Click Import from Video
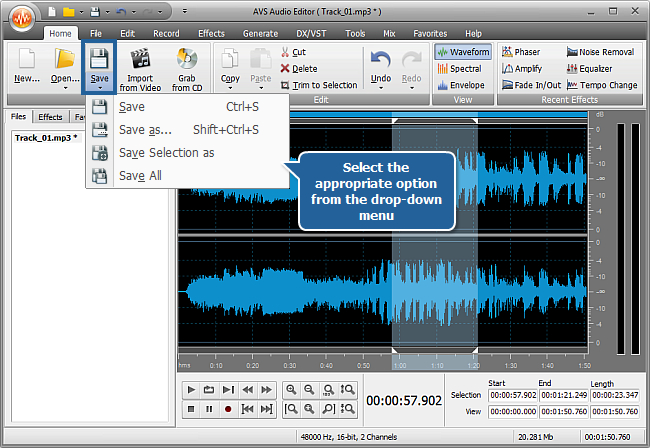 click(x=140, y=69)
